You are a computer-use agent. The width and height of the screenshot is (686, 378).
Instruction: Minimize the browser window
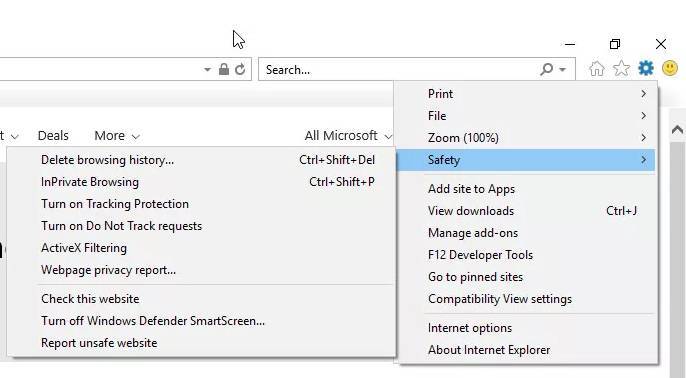pos(570,44)
